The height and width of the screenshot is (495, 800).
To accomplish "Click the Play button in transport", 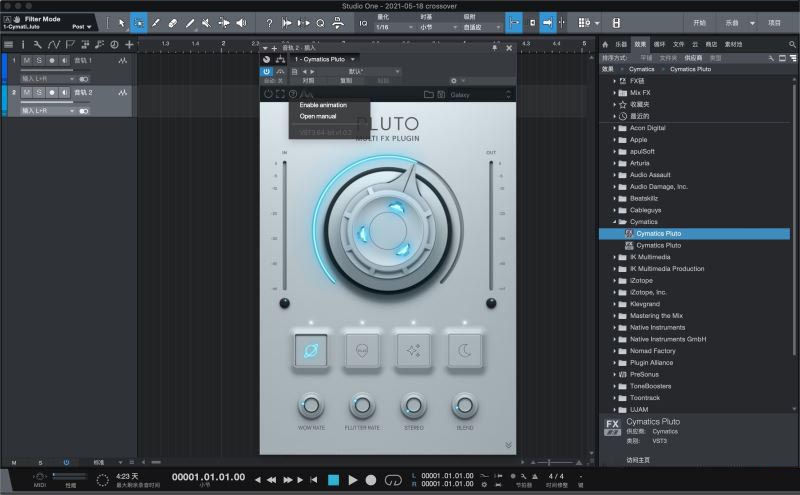I will 353,480.
